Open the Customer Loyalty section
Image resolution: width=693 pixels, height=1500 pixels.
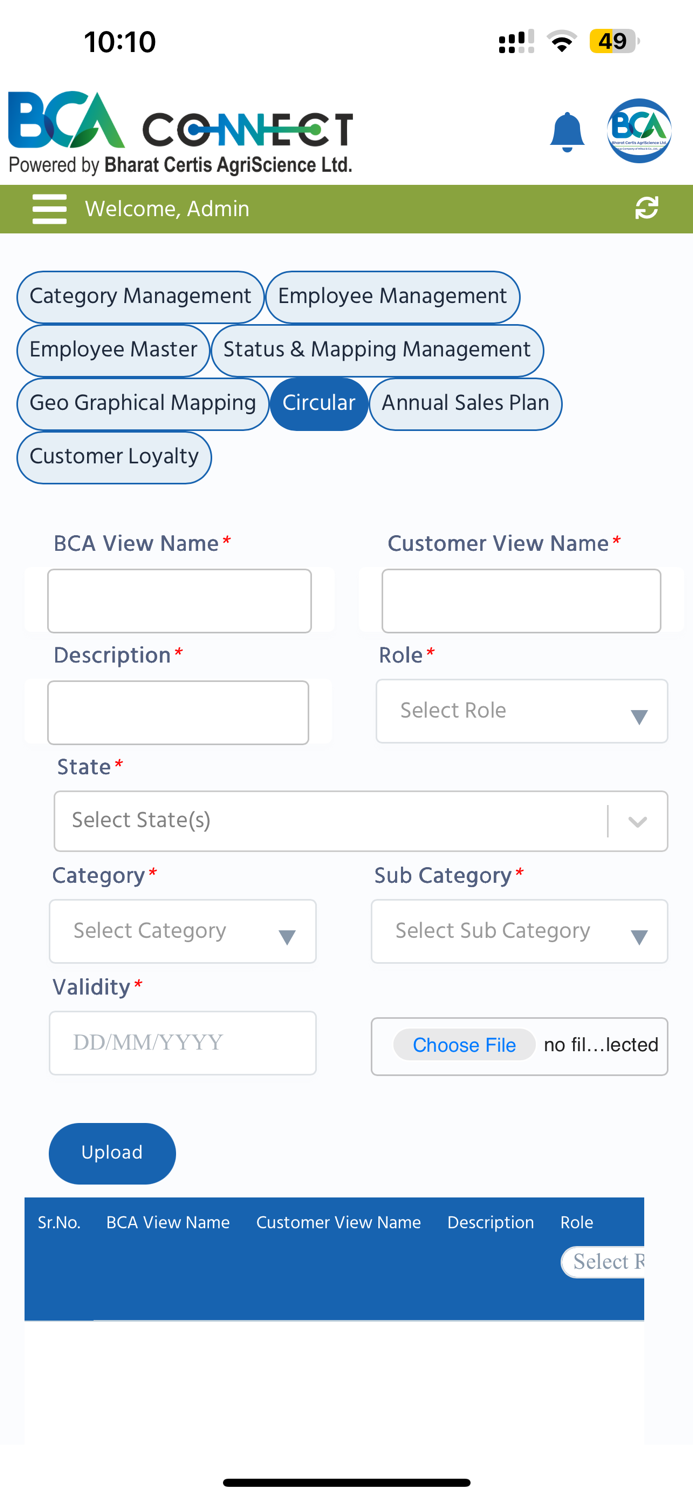[113, 457]
